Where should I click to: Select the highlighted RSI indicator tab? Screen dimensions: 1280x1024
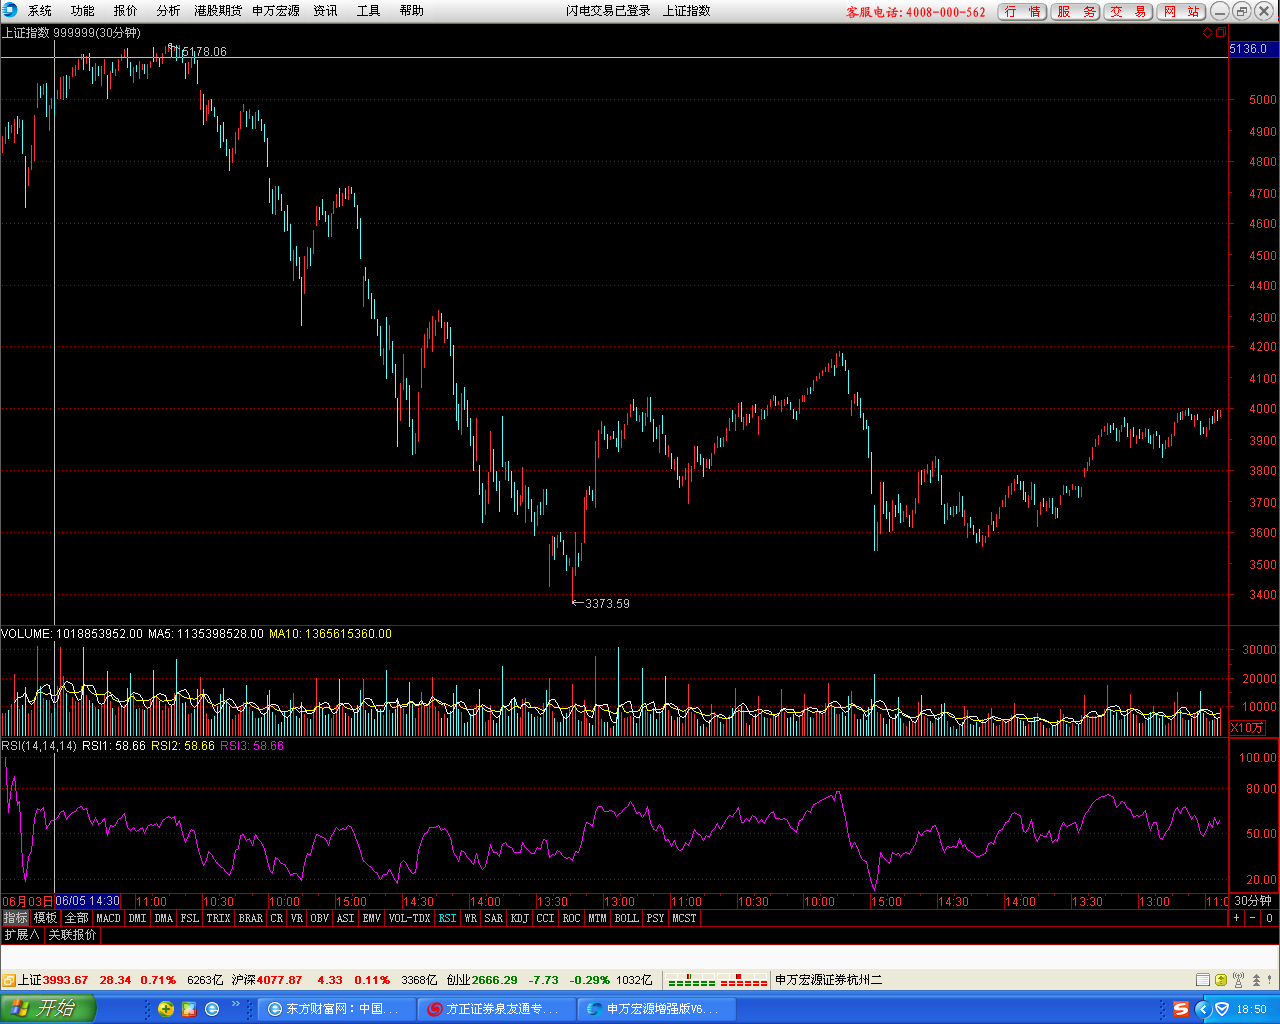447,918
